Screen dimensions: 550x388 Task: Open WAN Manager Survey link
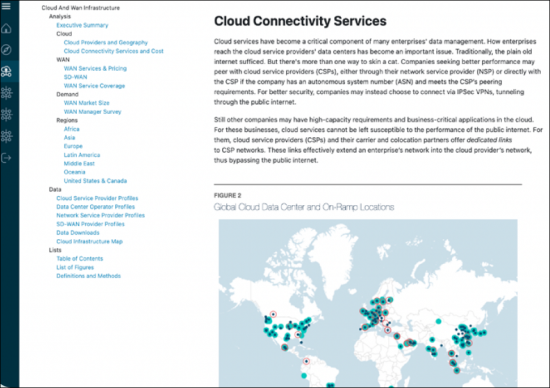[92, 112]
